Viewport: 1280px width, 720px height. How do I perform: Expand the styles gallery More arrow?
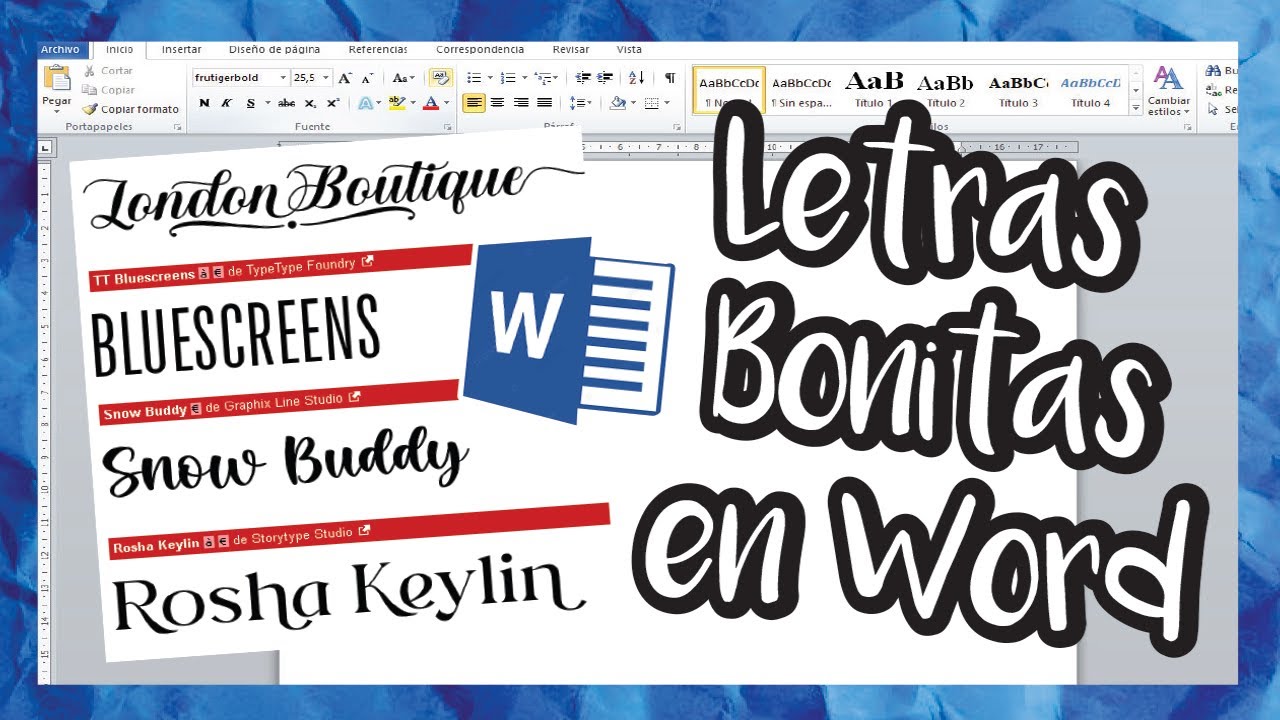1135,107
